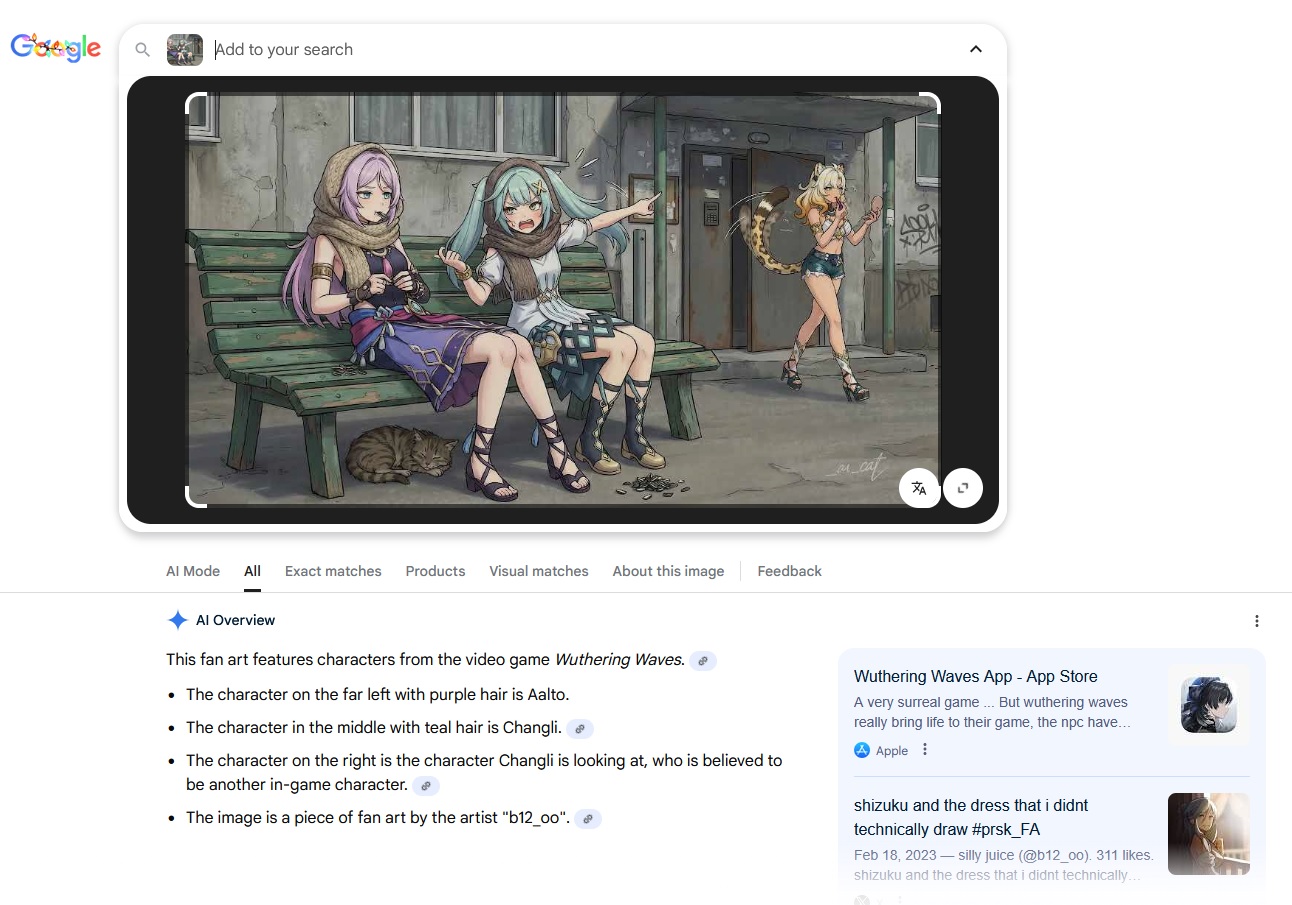This screenshot has height=905, width=1292.
Task: Click the Google logo
Action: (56, 47)
